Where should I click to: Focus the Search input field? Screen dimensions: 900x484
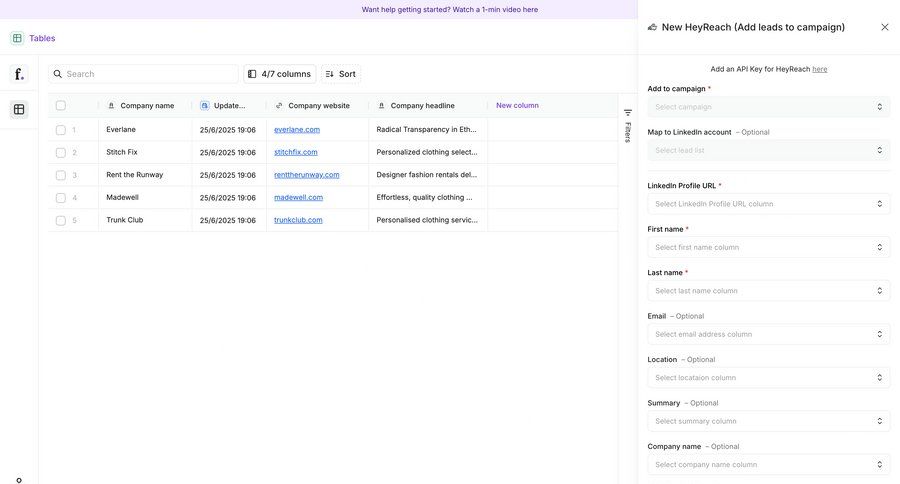coord(143,74)
